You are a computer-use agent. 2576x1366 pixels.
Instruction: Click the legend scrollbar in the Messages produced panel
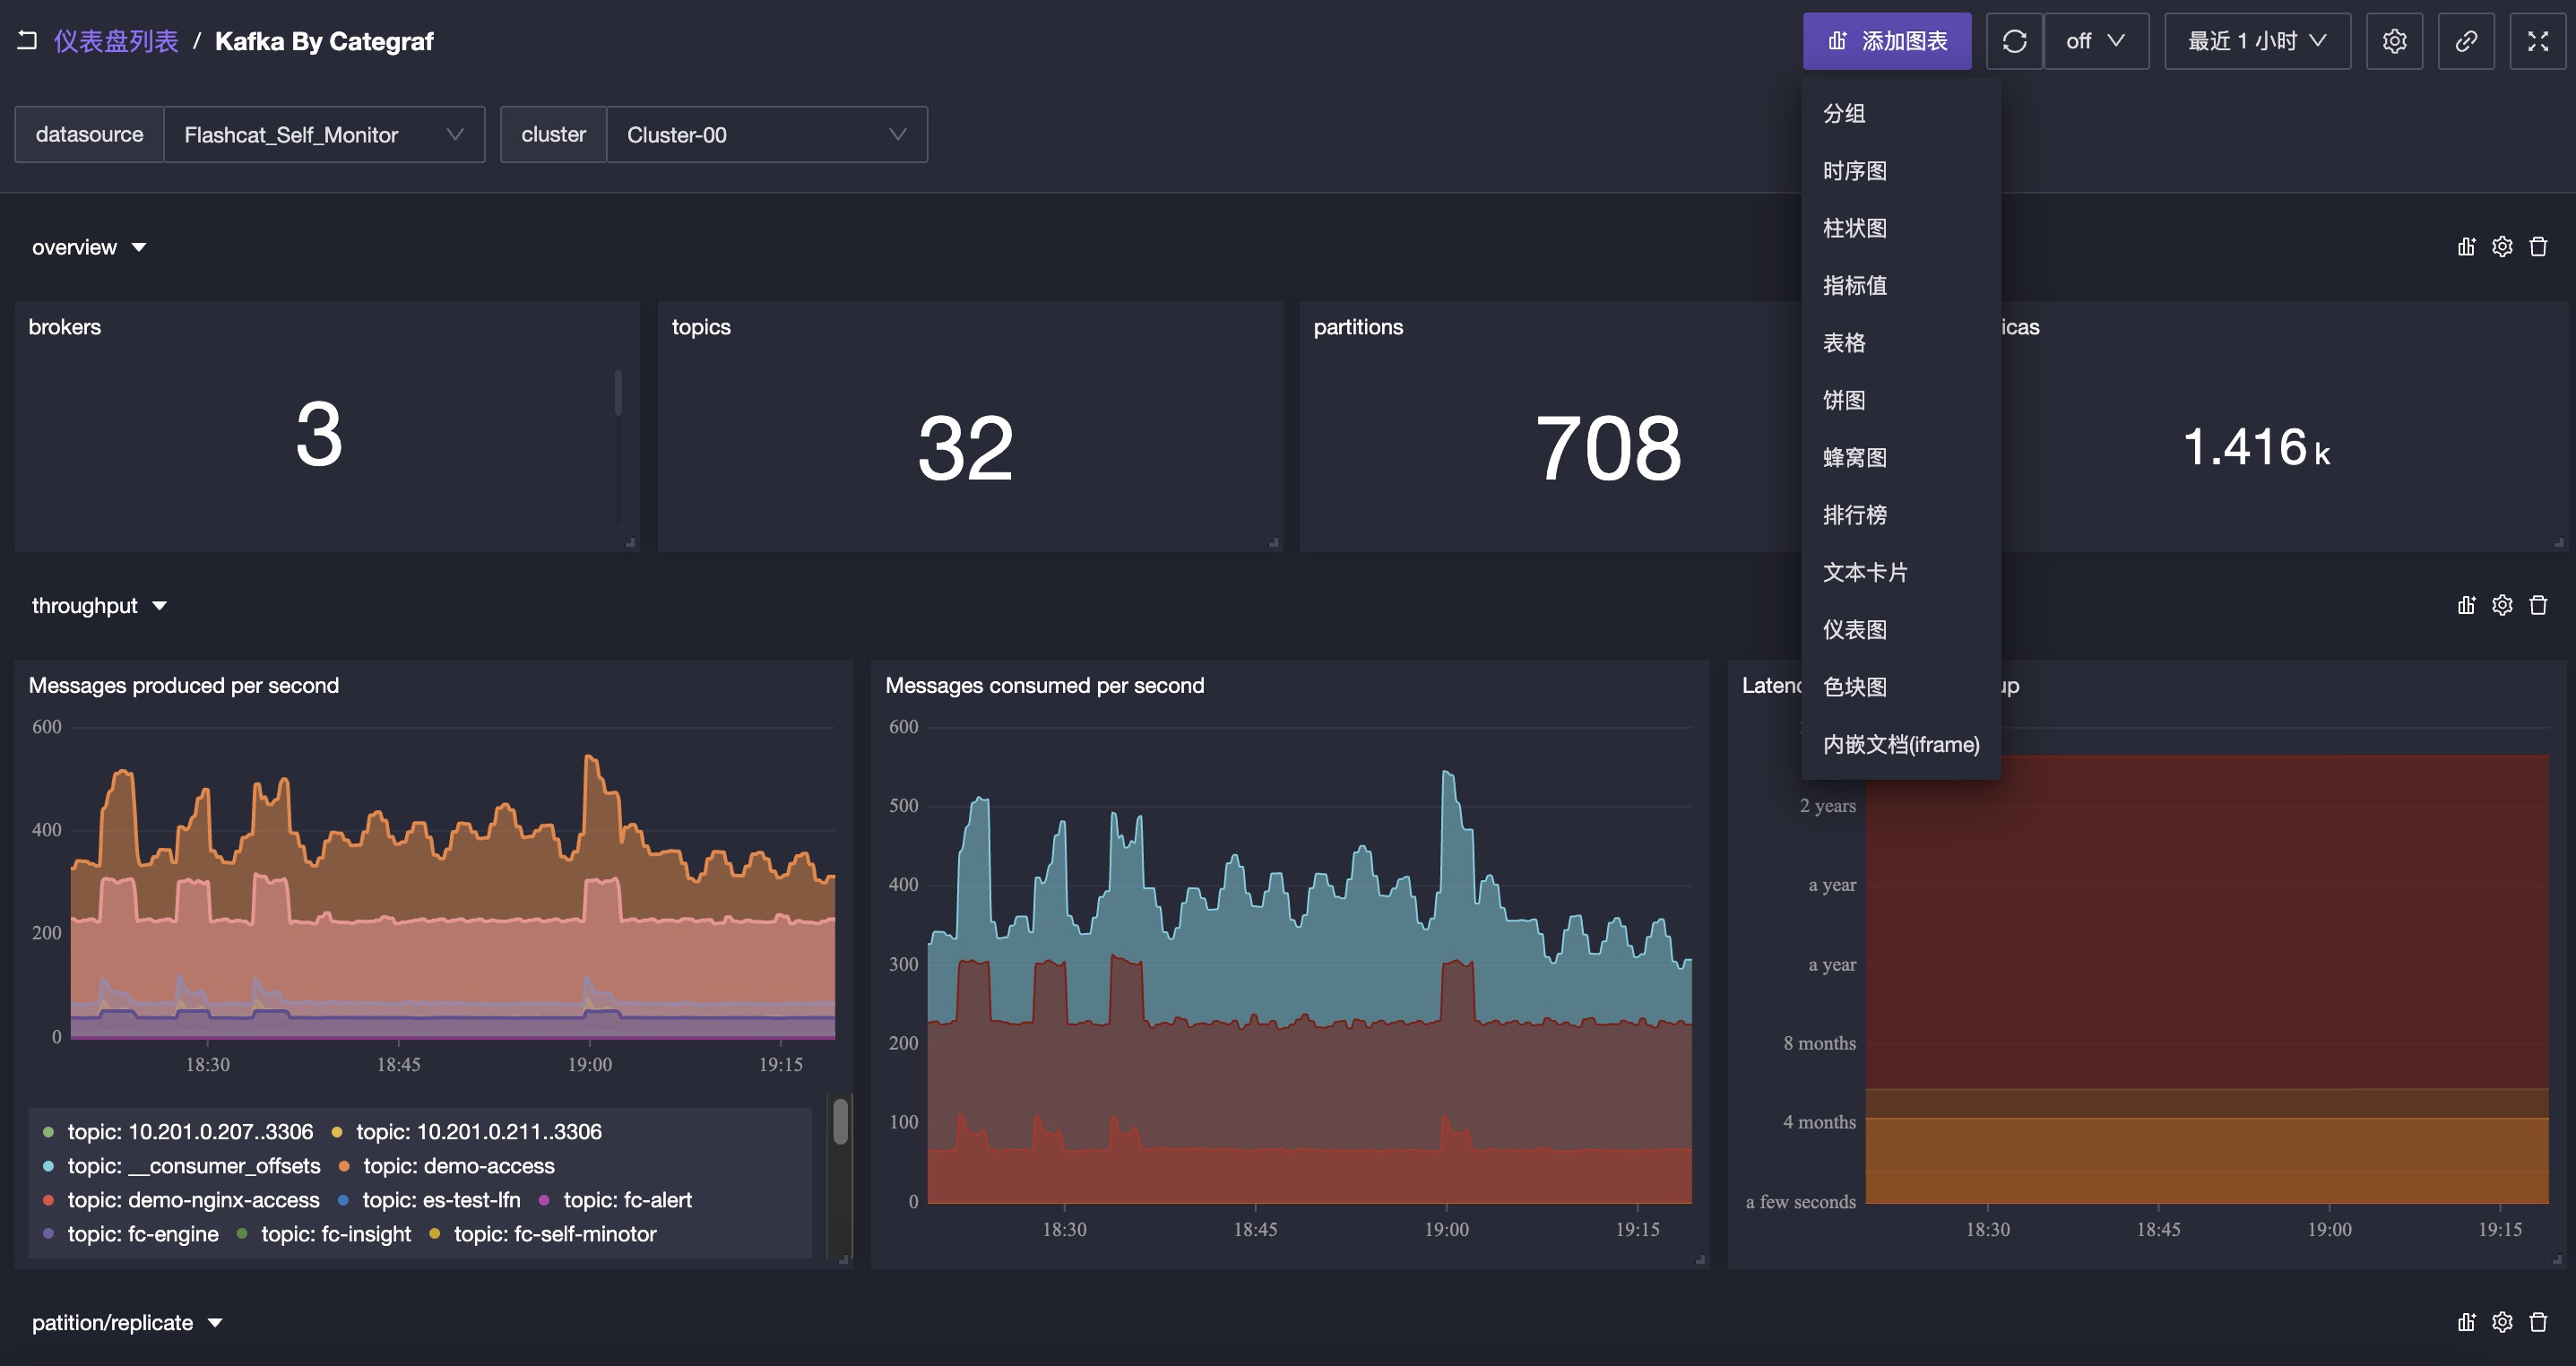click(x=840, y=1122)
